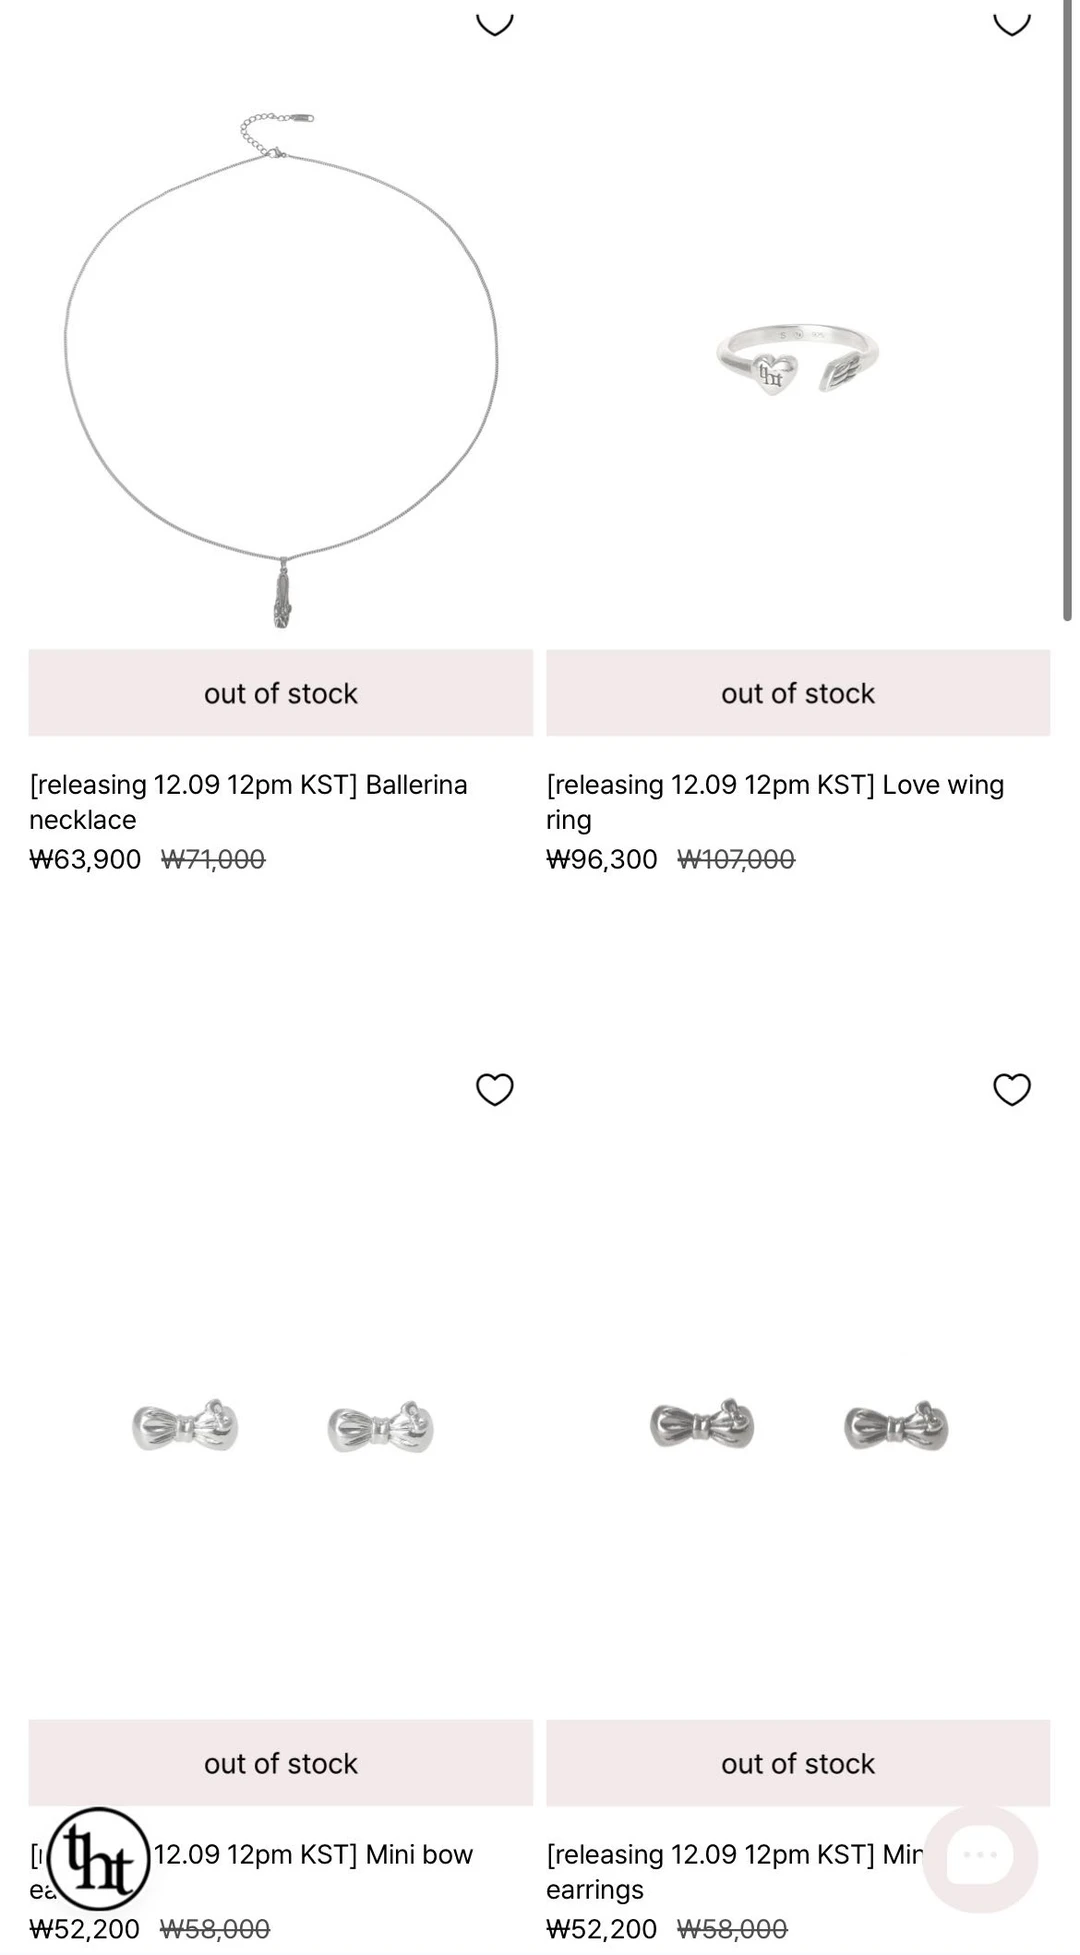This screenshot has height=1955, width=1080.
Task: Click the page vertical scrollbar
Action: click(x=1067, y=310)
